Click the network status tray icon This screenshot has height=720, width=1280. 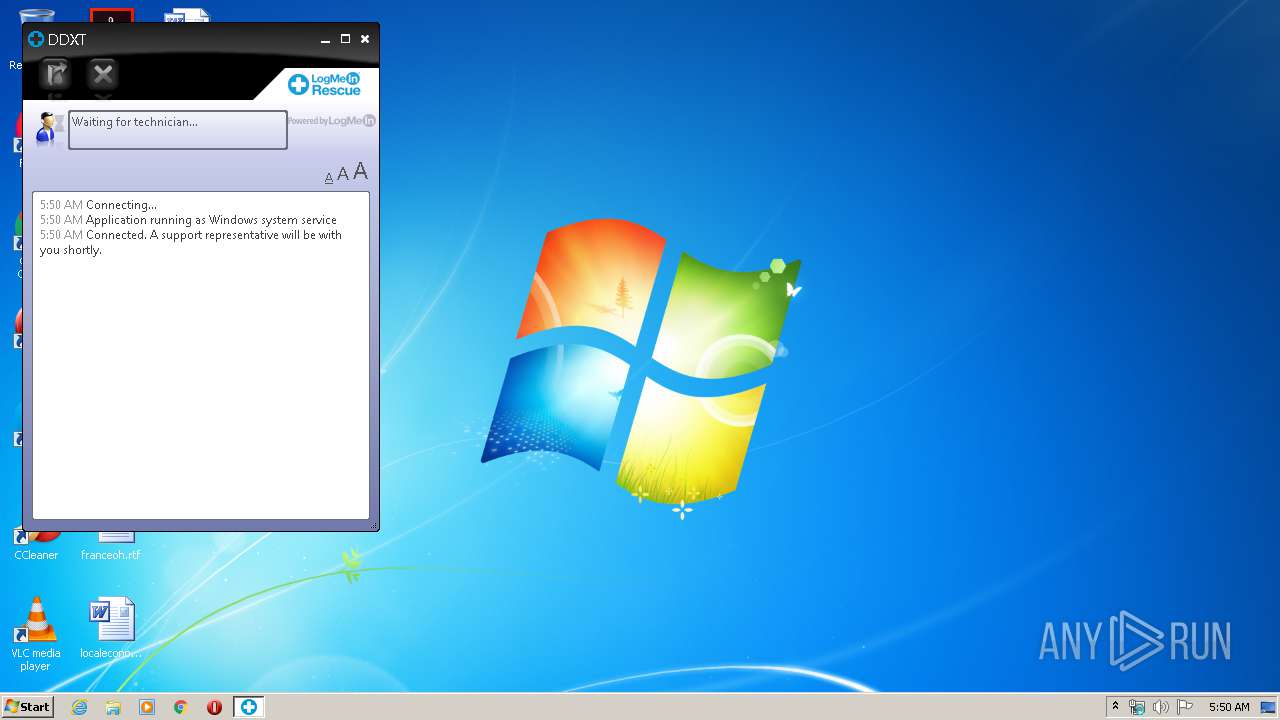tap(1137, 707)
